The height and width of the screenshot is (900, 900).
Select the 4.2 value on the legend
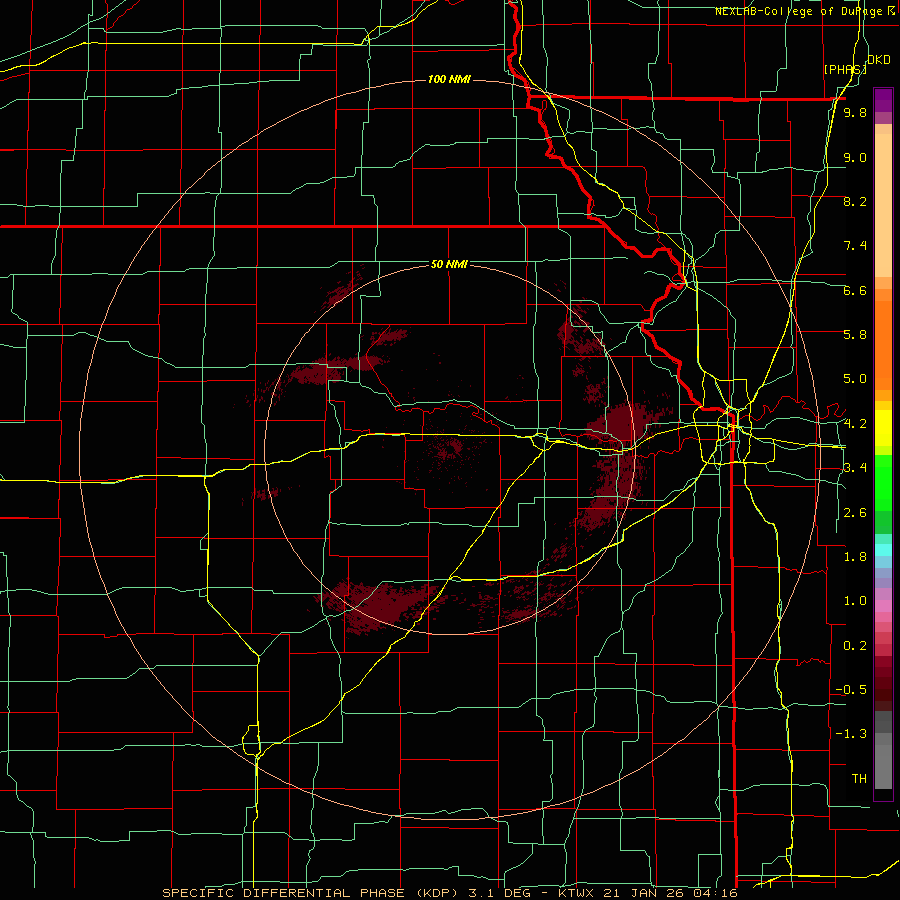(855, 424)
